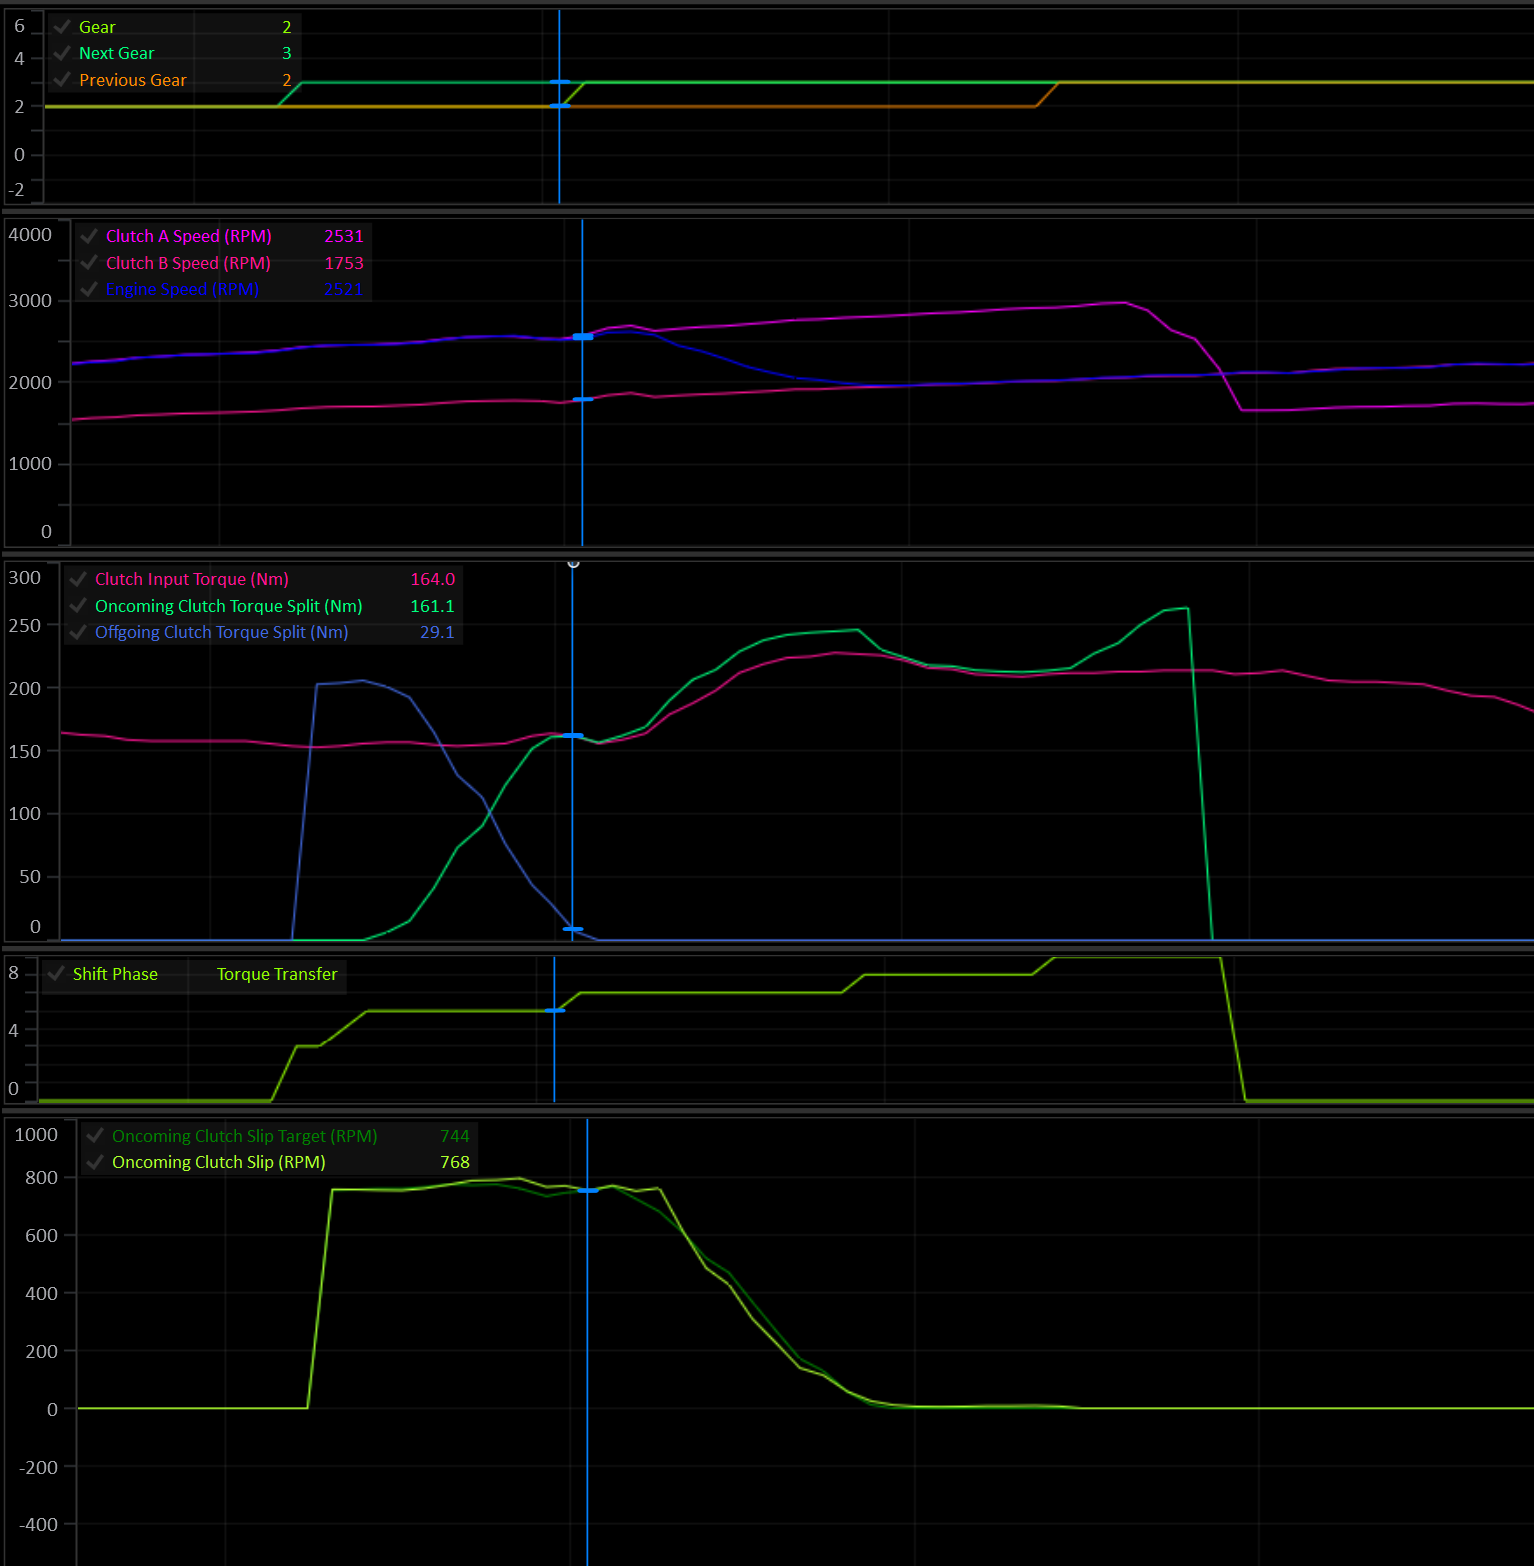Toggle the Oncoming Clutch Slip checkmark
The height and width of the screenshot is (1566, 1534).
(95, 1162)
